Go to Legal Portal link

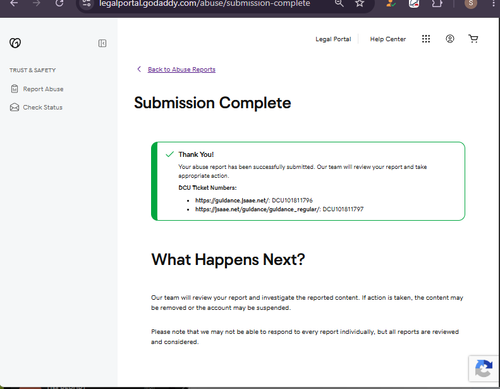click(x=333, y=39)
